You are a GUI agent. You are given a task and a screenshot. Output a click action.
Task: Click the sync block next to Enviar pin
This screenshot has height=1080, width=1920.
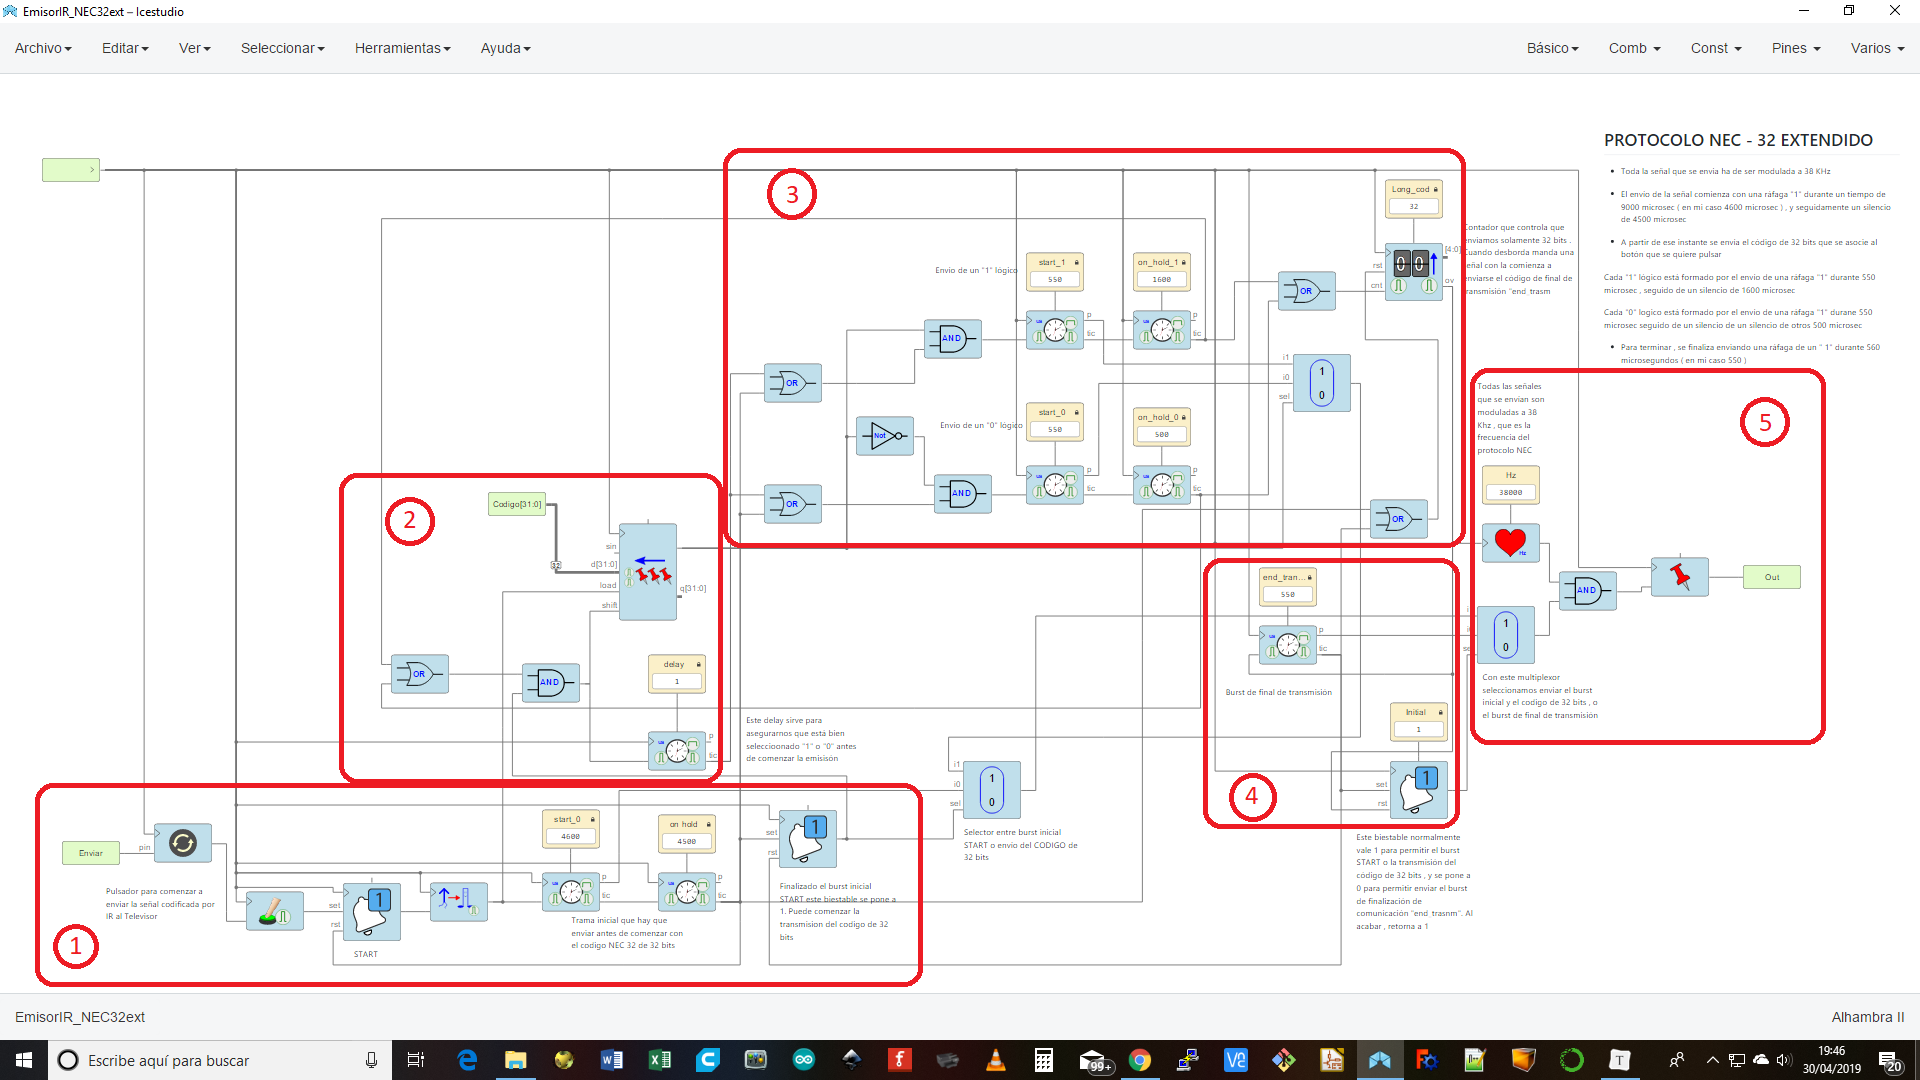coord(182,843)
